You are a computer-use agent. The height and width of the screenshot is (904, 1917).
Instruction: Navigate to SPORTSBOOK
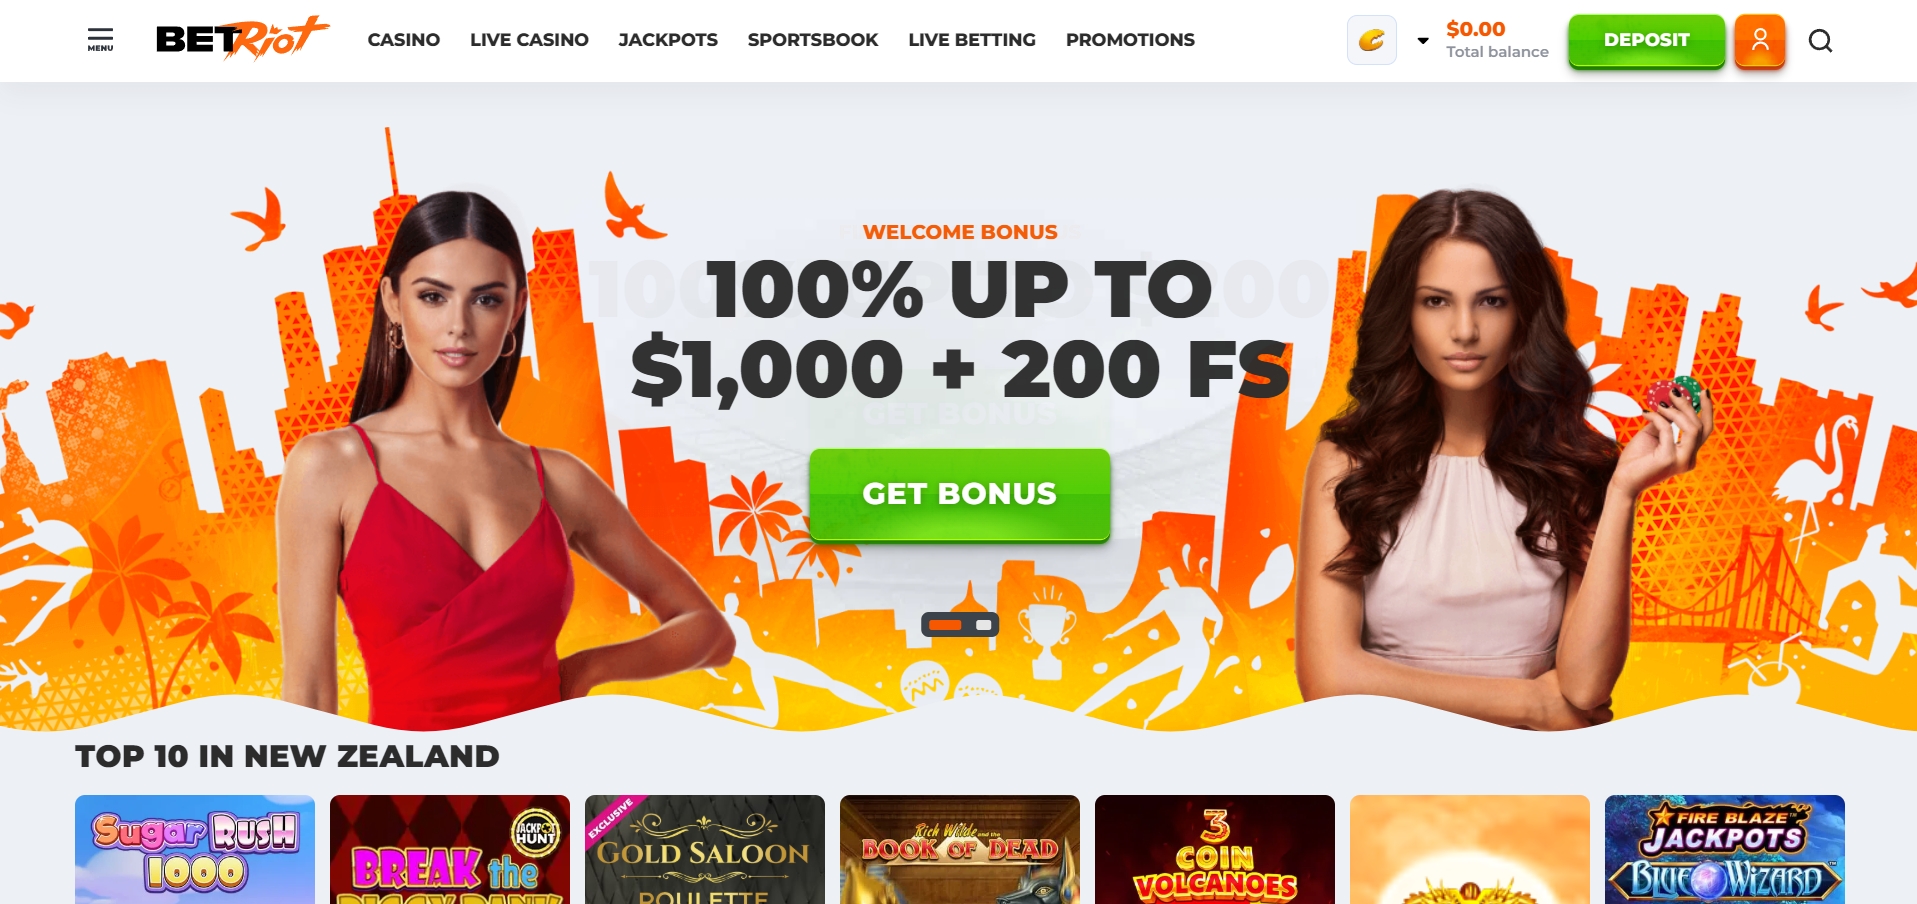[x=813, y=40]
